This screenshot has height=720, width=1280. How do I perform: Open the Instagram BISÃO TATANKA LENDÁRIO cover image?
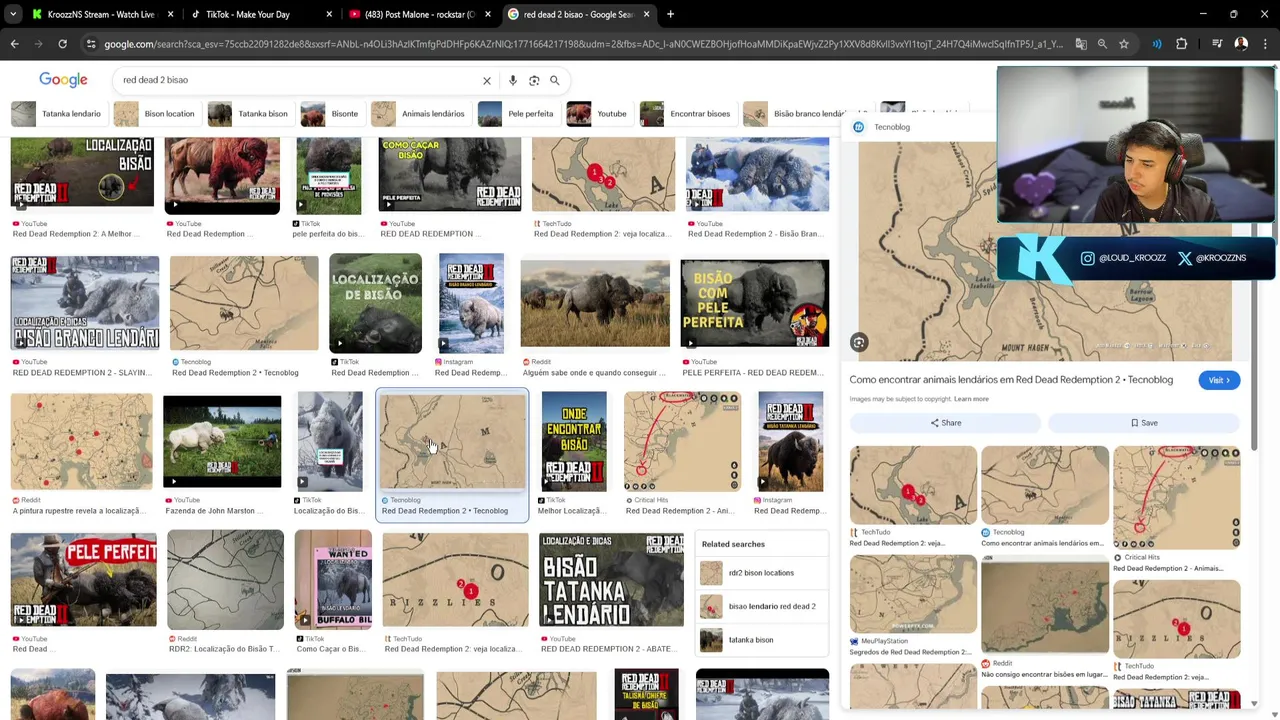791,441
